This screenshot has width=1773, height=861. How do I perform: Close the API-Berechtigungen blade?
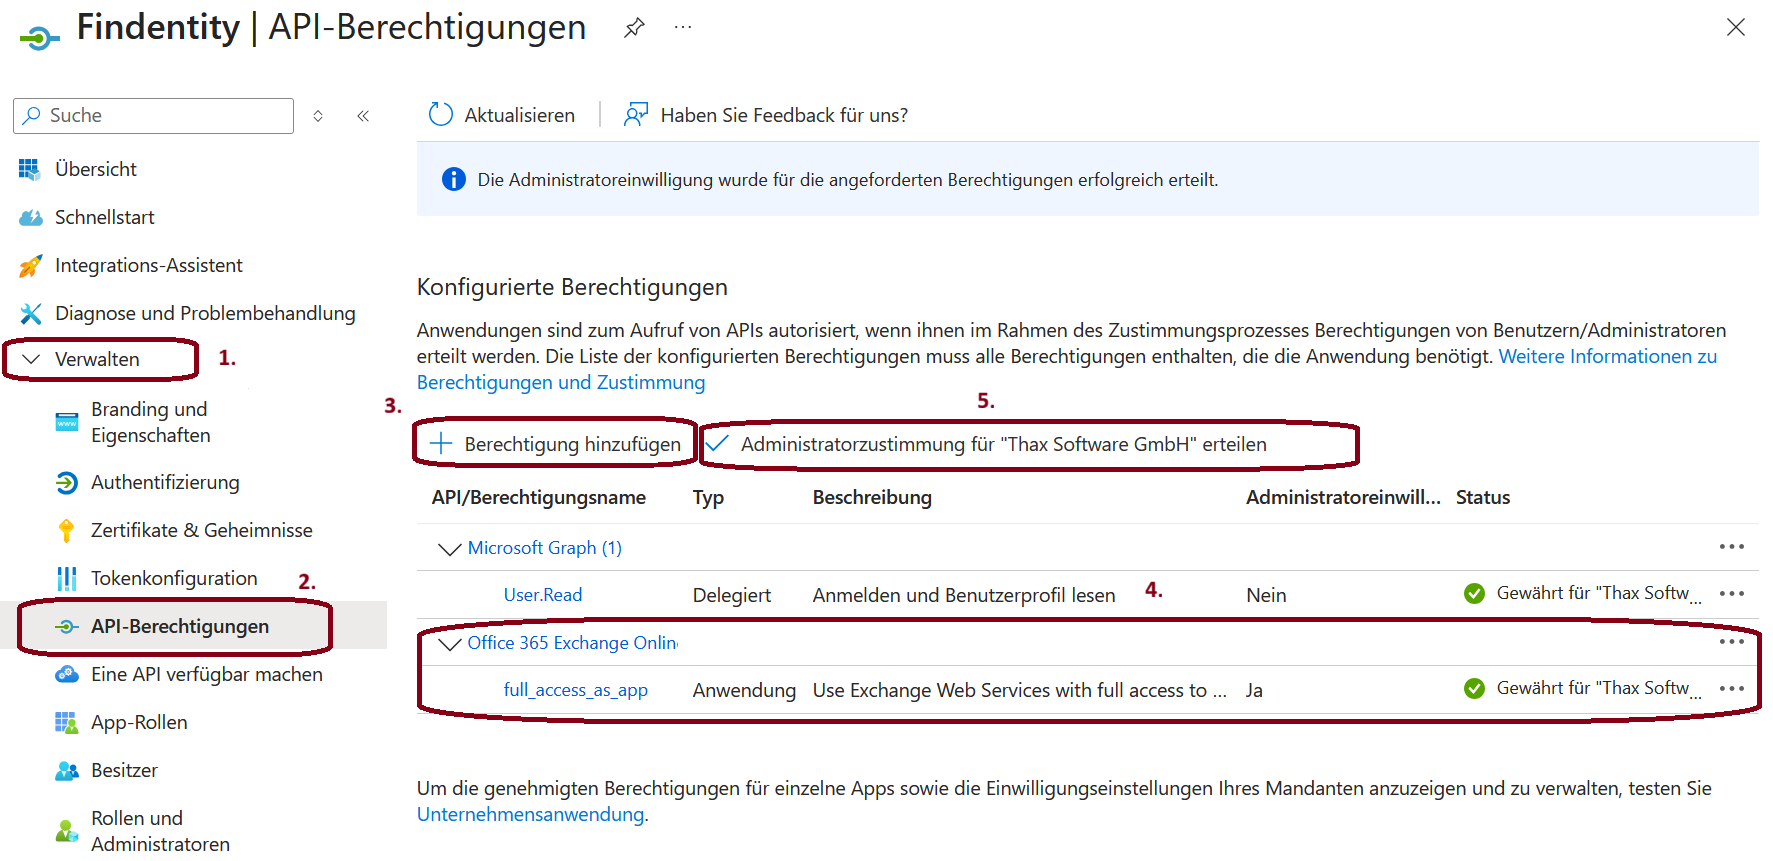[1736, 27]
